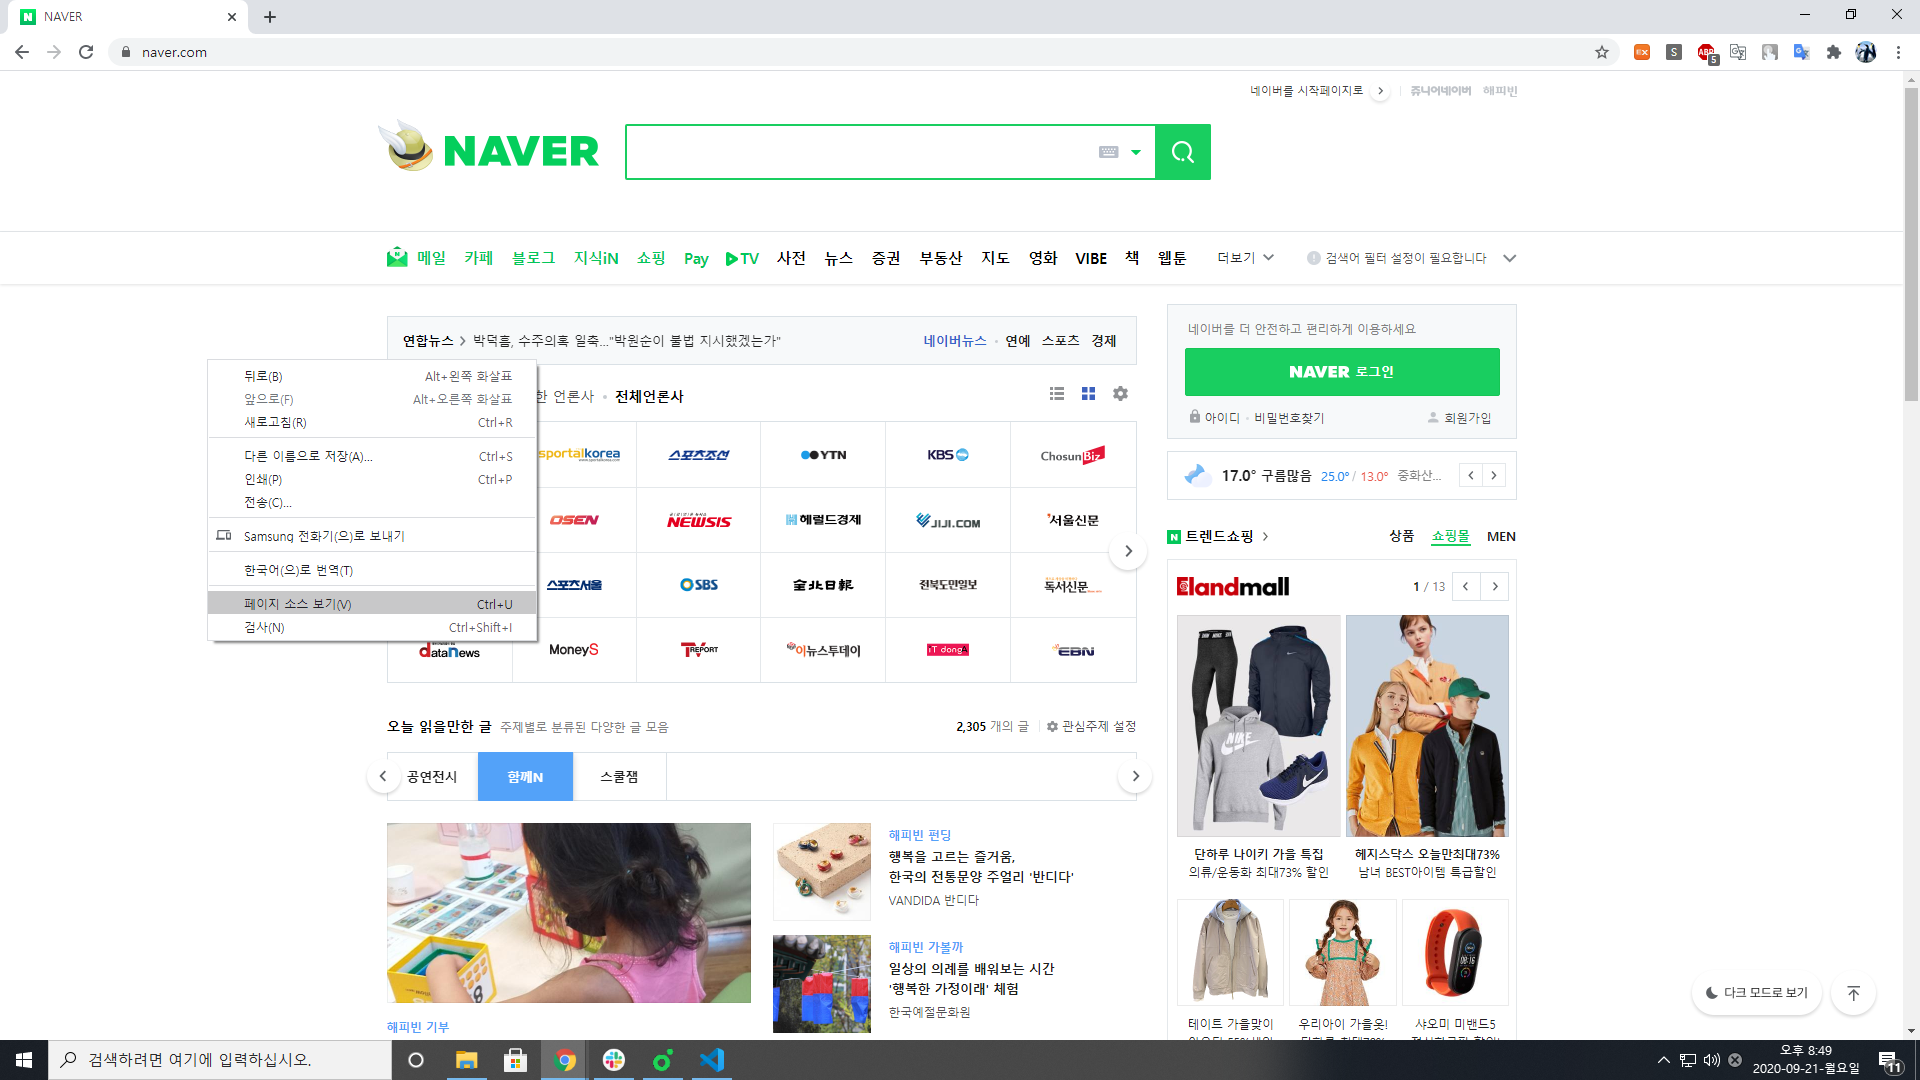Image resolution: width=1920 pixels, height=1080 pixels.
Task: Select the 쇼핑몰 tab in trend shopping
Action: [1450, 536]
